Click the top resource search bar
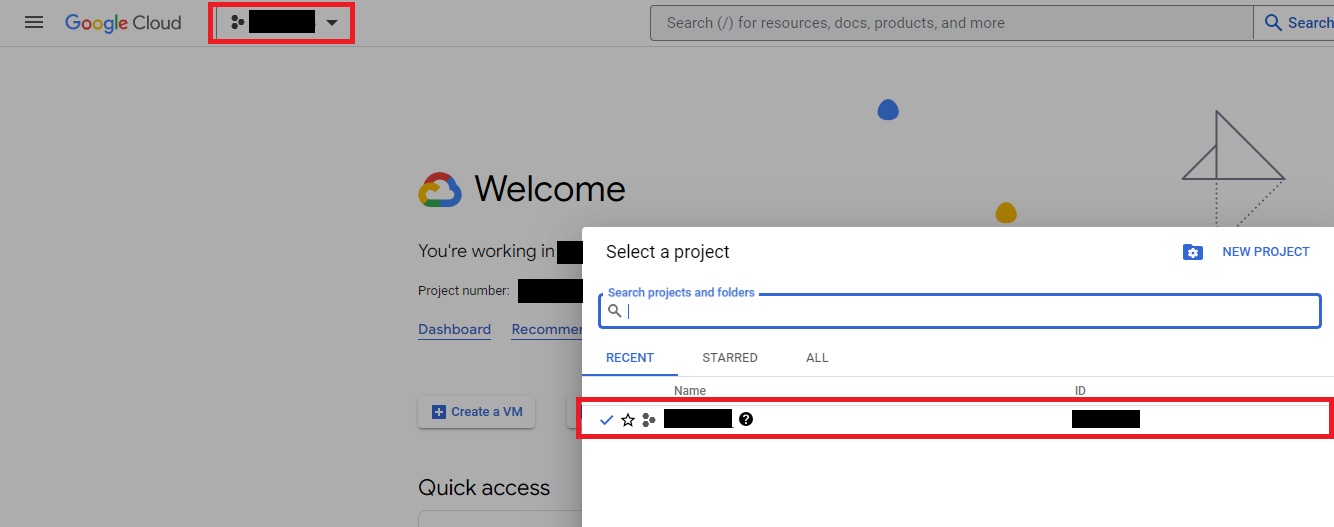Image resolution: width=1334 pixels, height=527 pixels. click(x=951, y=23)
